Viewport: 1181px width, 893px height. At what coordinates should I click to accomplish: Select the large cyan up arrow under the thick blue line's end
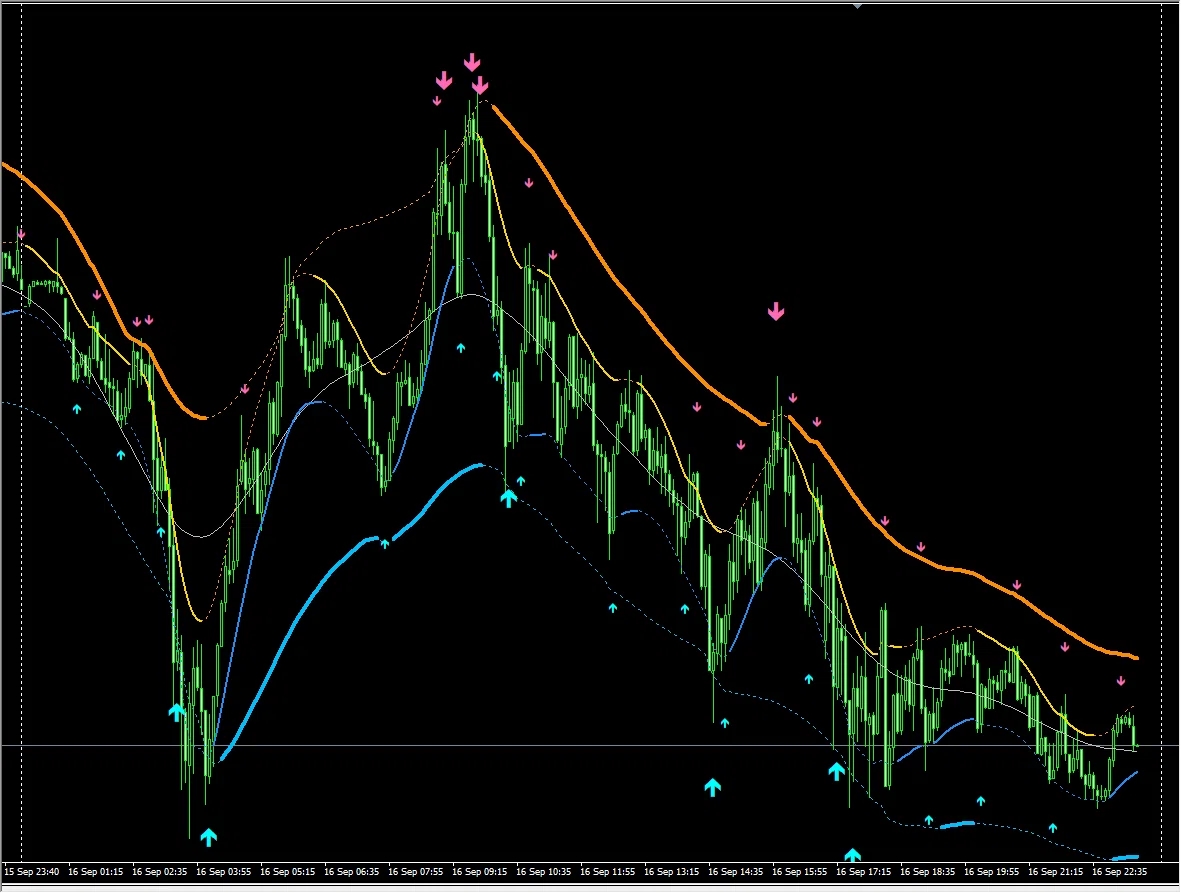point(509,496)
